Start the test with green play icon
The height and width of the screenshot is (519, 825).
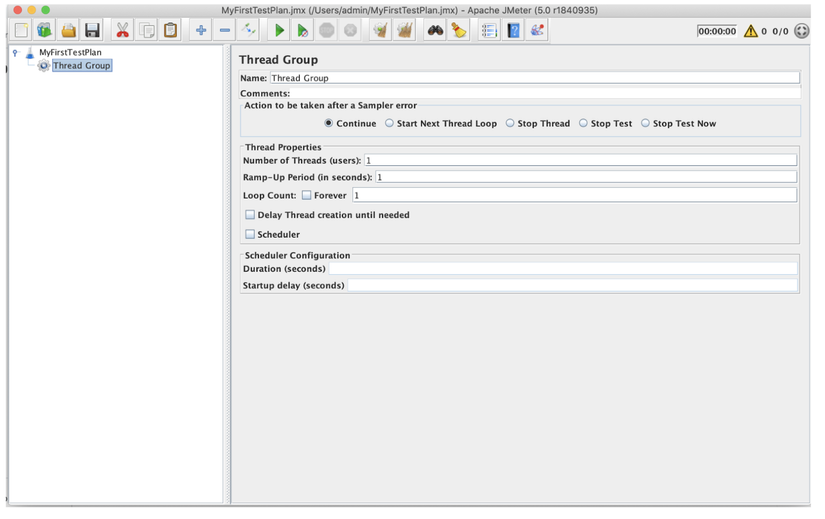[279, 31]
